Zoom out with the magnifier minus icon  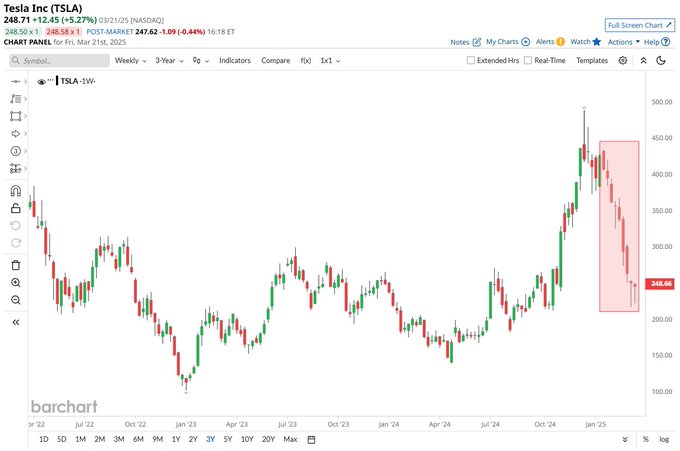16,300
